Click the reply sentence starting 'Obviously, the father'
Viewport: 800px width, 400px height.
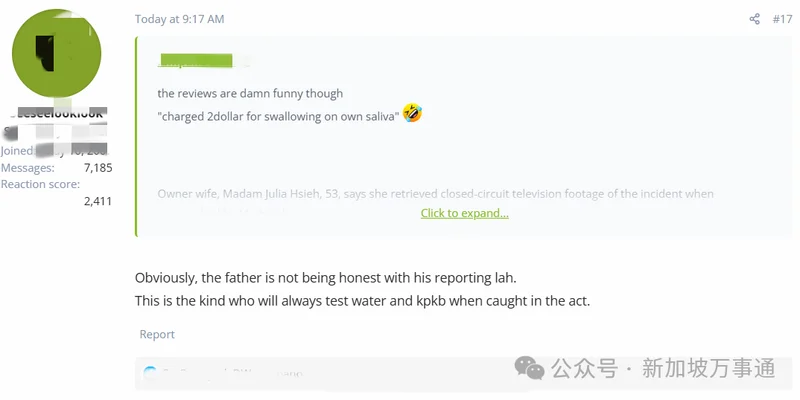click(x=326, y=277)
